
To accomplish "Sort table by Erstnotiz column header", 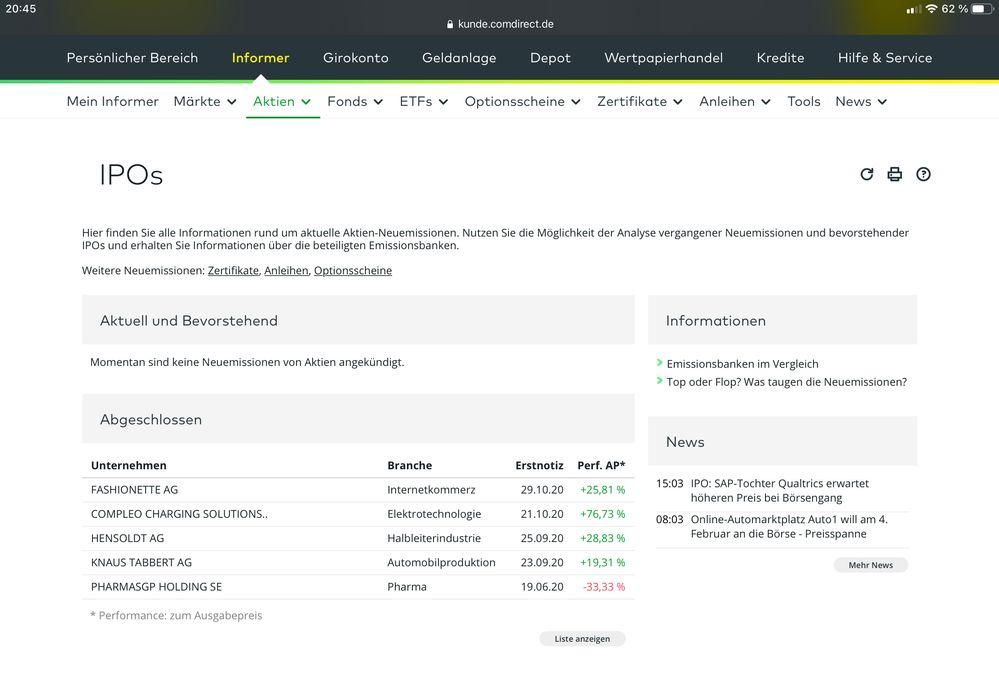I will pyautogui.click(x=539, y=465).
